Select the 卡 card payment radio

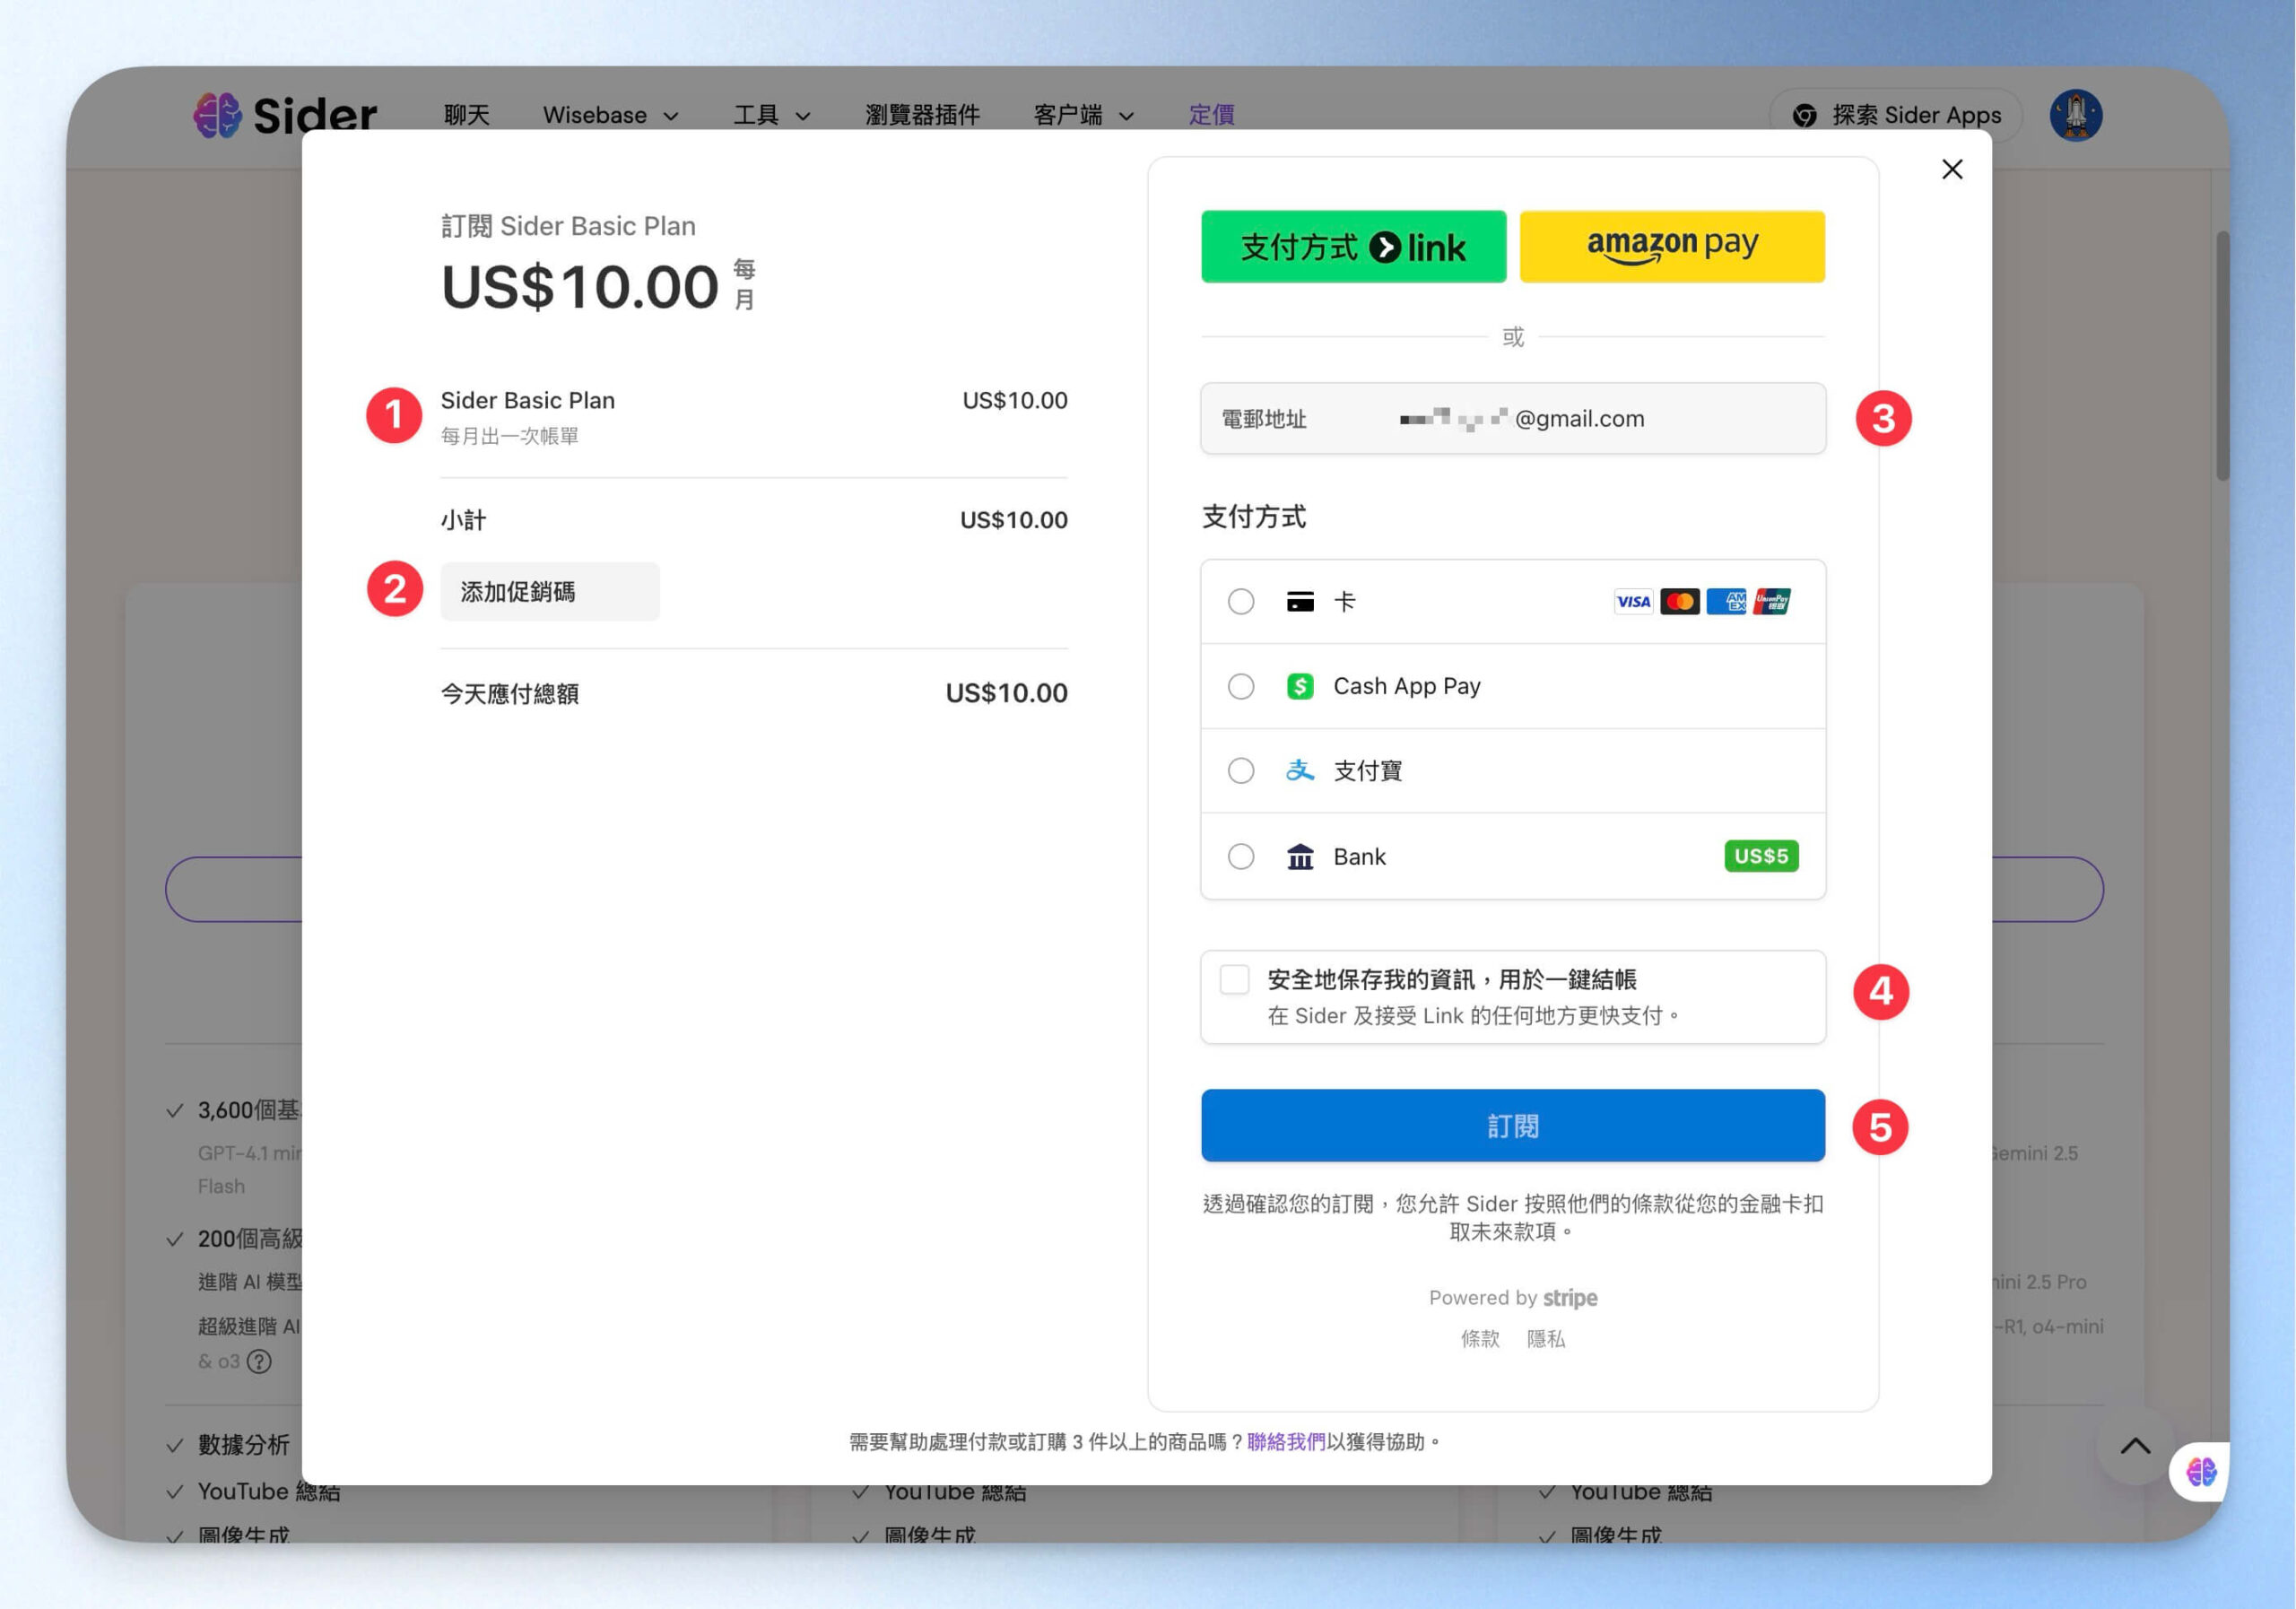[x=1241, y=601]
